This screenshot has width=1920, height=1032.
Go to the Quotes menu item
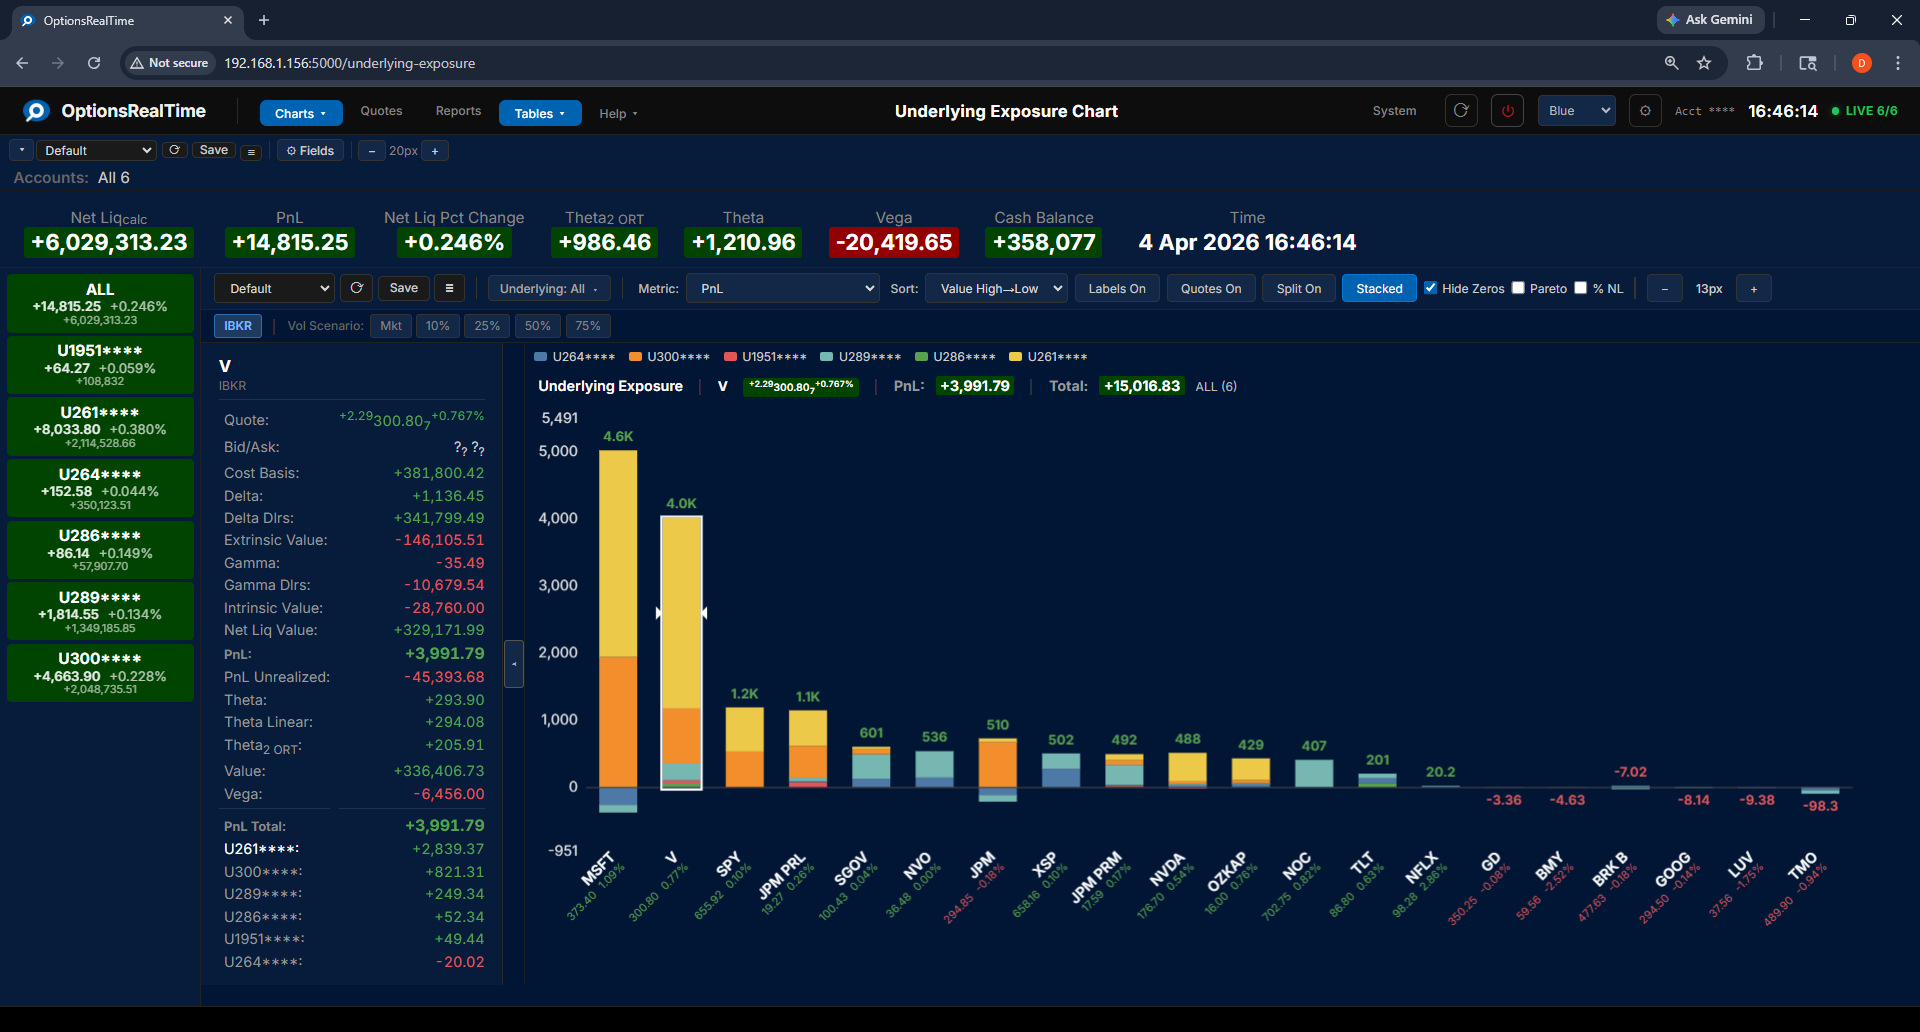(x=381, y=111)
